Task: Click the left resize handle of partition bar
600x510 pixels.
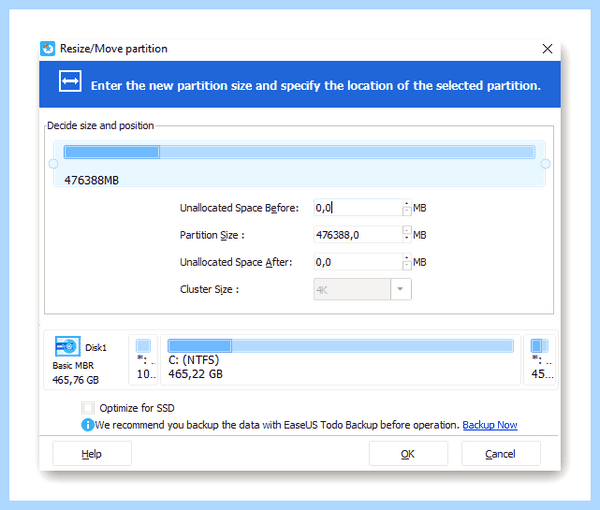Action: [53, 164]
